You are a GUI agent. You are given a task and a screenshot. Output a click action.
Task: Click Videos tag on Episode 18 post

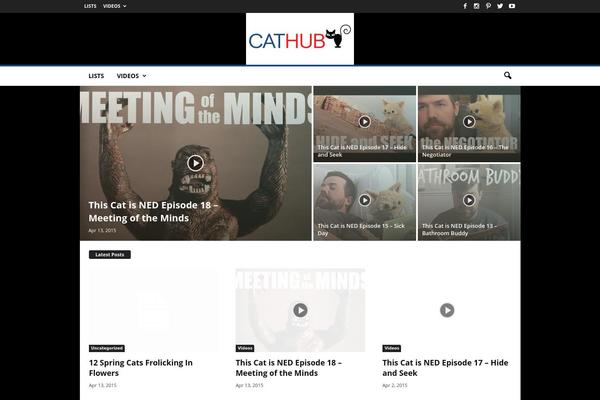point(245,348)
